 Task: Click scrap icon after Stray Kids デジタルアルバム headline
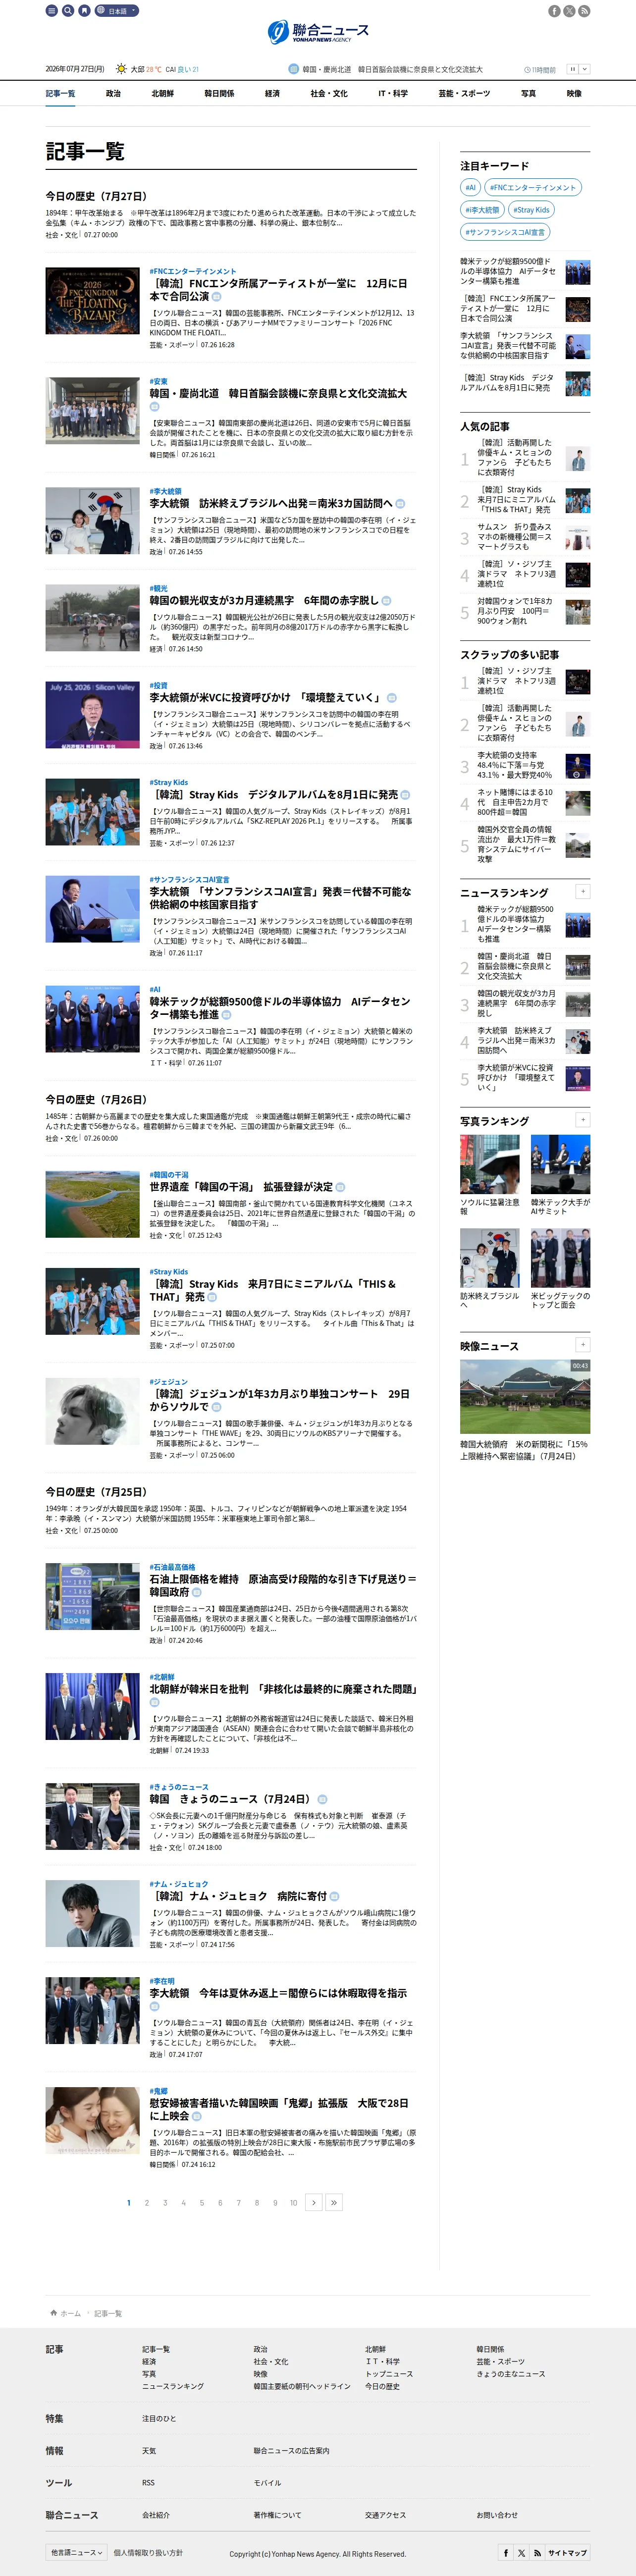405,795
